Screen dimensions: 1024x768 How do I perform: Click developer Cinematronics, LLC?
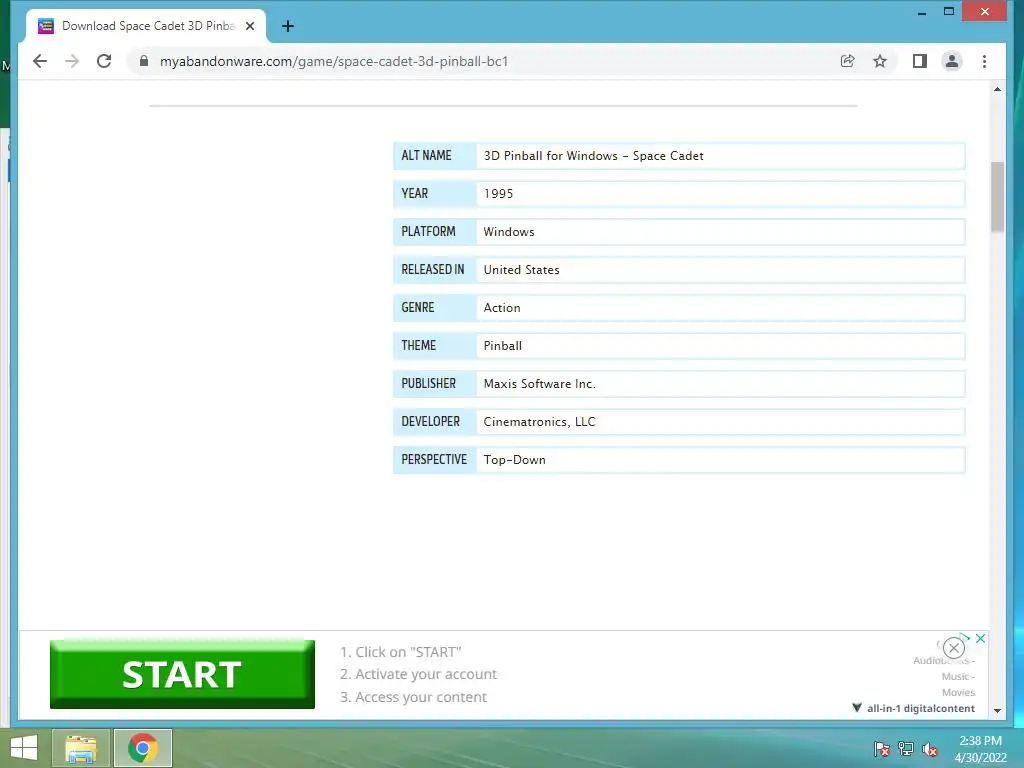[539, 421]
